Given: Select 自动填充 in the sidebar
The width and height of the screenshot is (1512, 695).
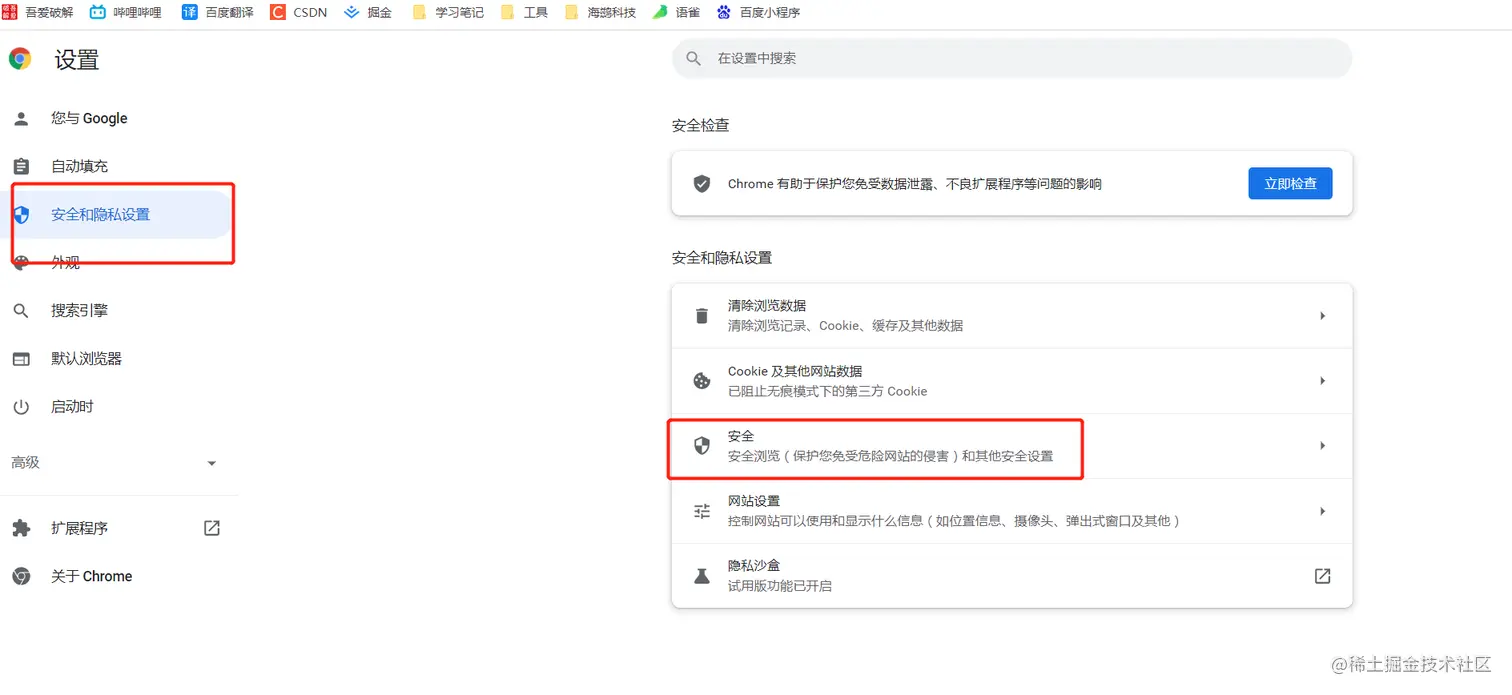Looking at the screenshot, I should point(79,166).
